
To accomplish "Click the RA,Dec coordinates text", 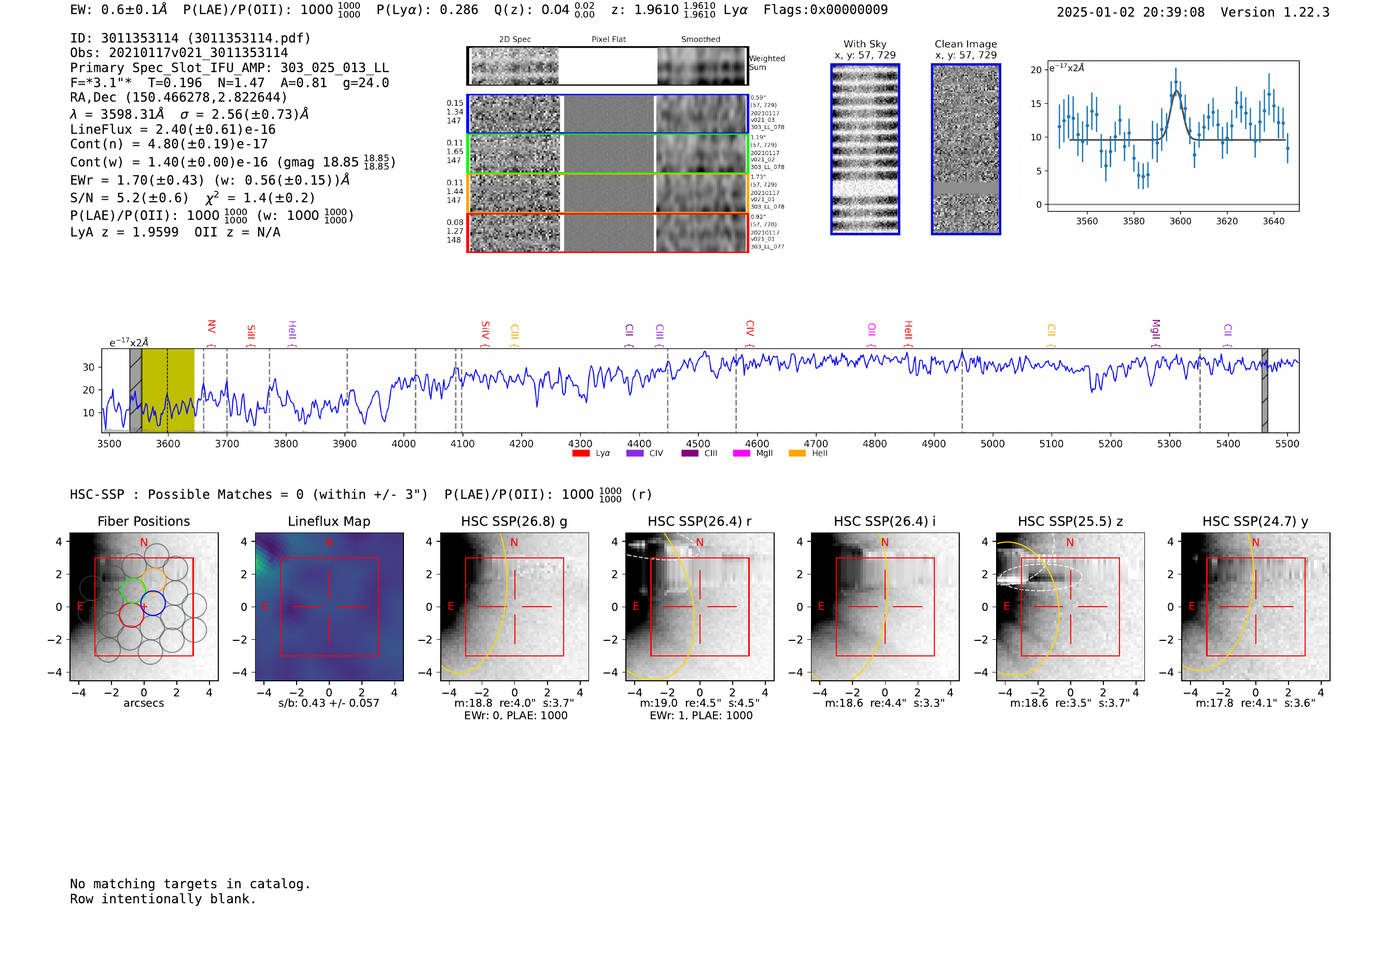I will pyautogui.click(x=178, y=97).
